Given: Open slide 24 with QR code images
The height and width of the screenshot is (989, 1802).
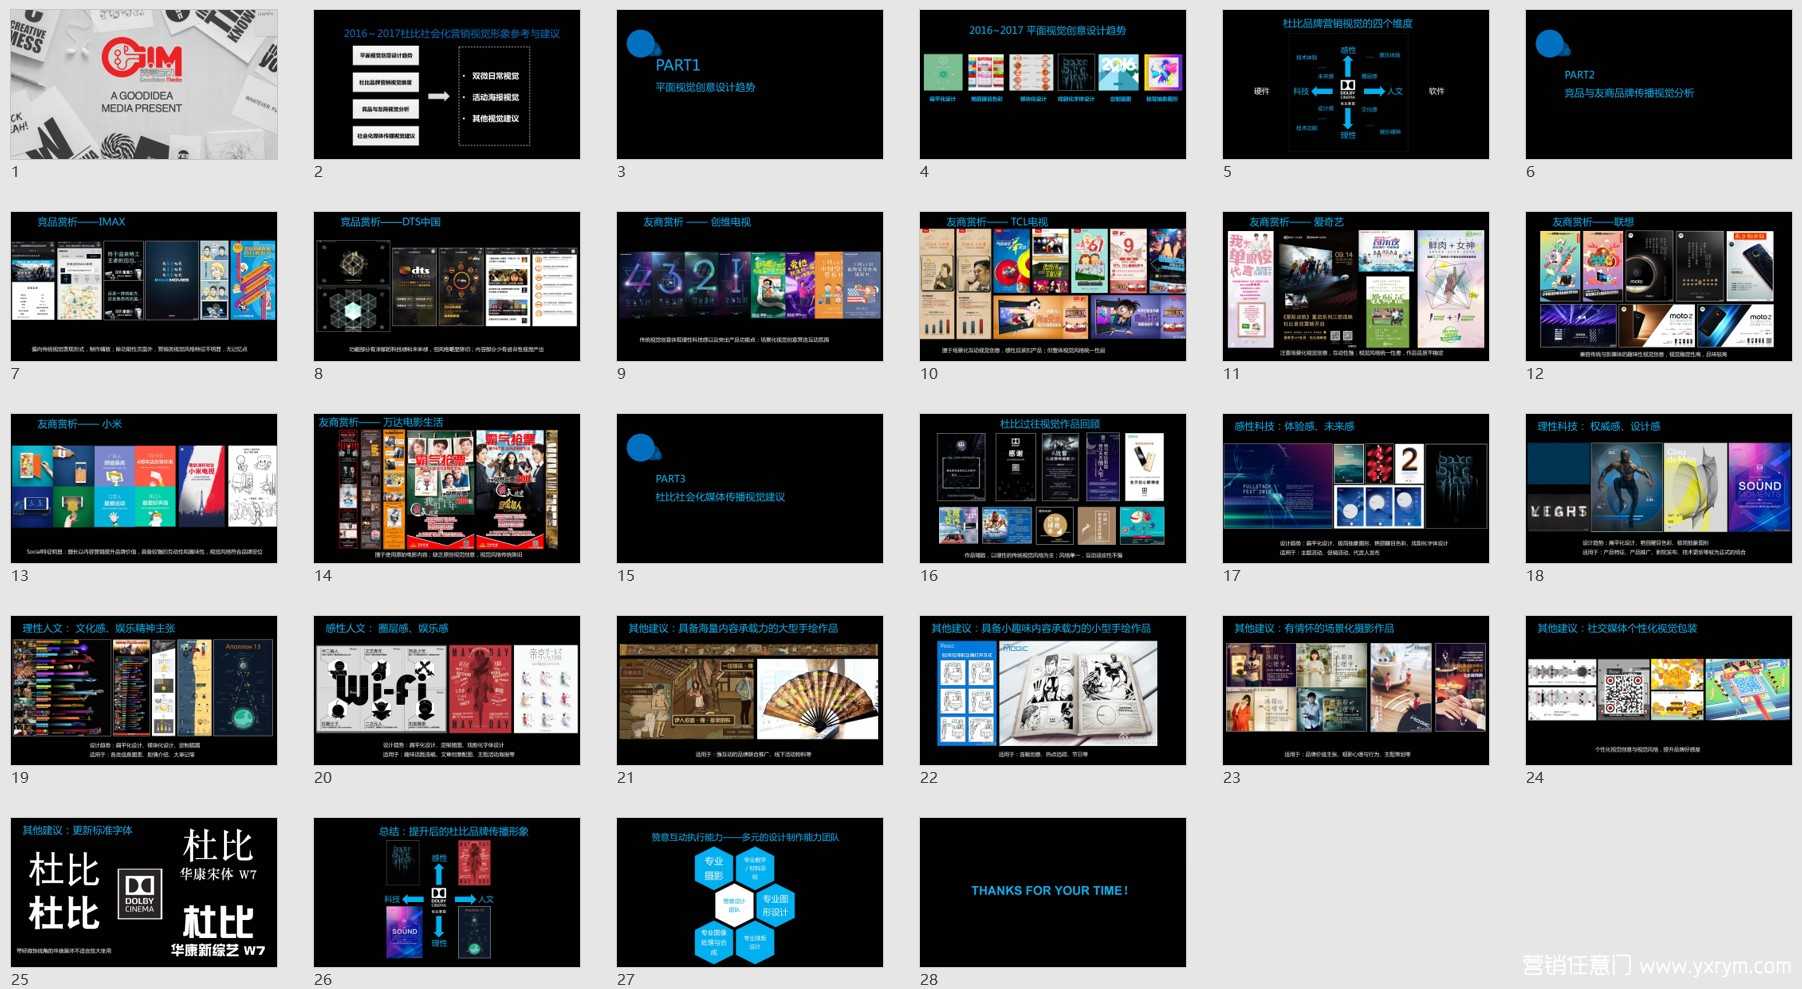Looking at the screenshot, I should 1659,690.
